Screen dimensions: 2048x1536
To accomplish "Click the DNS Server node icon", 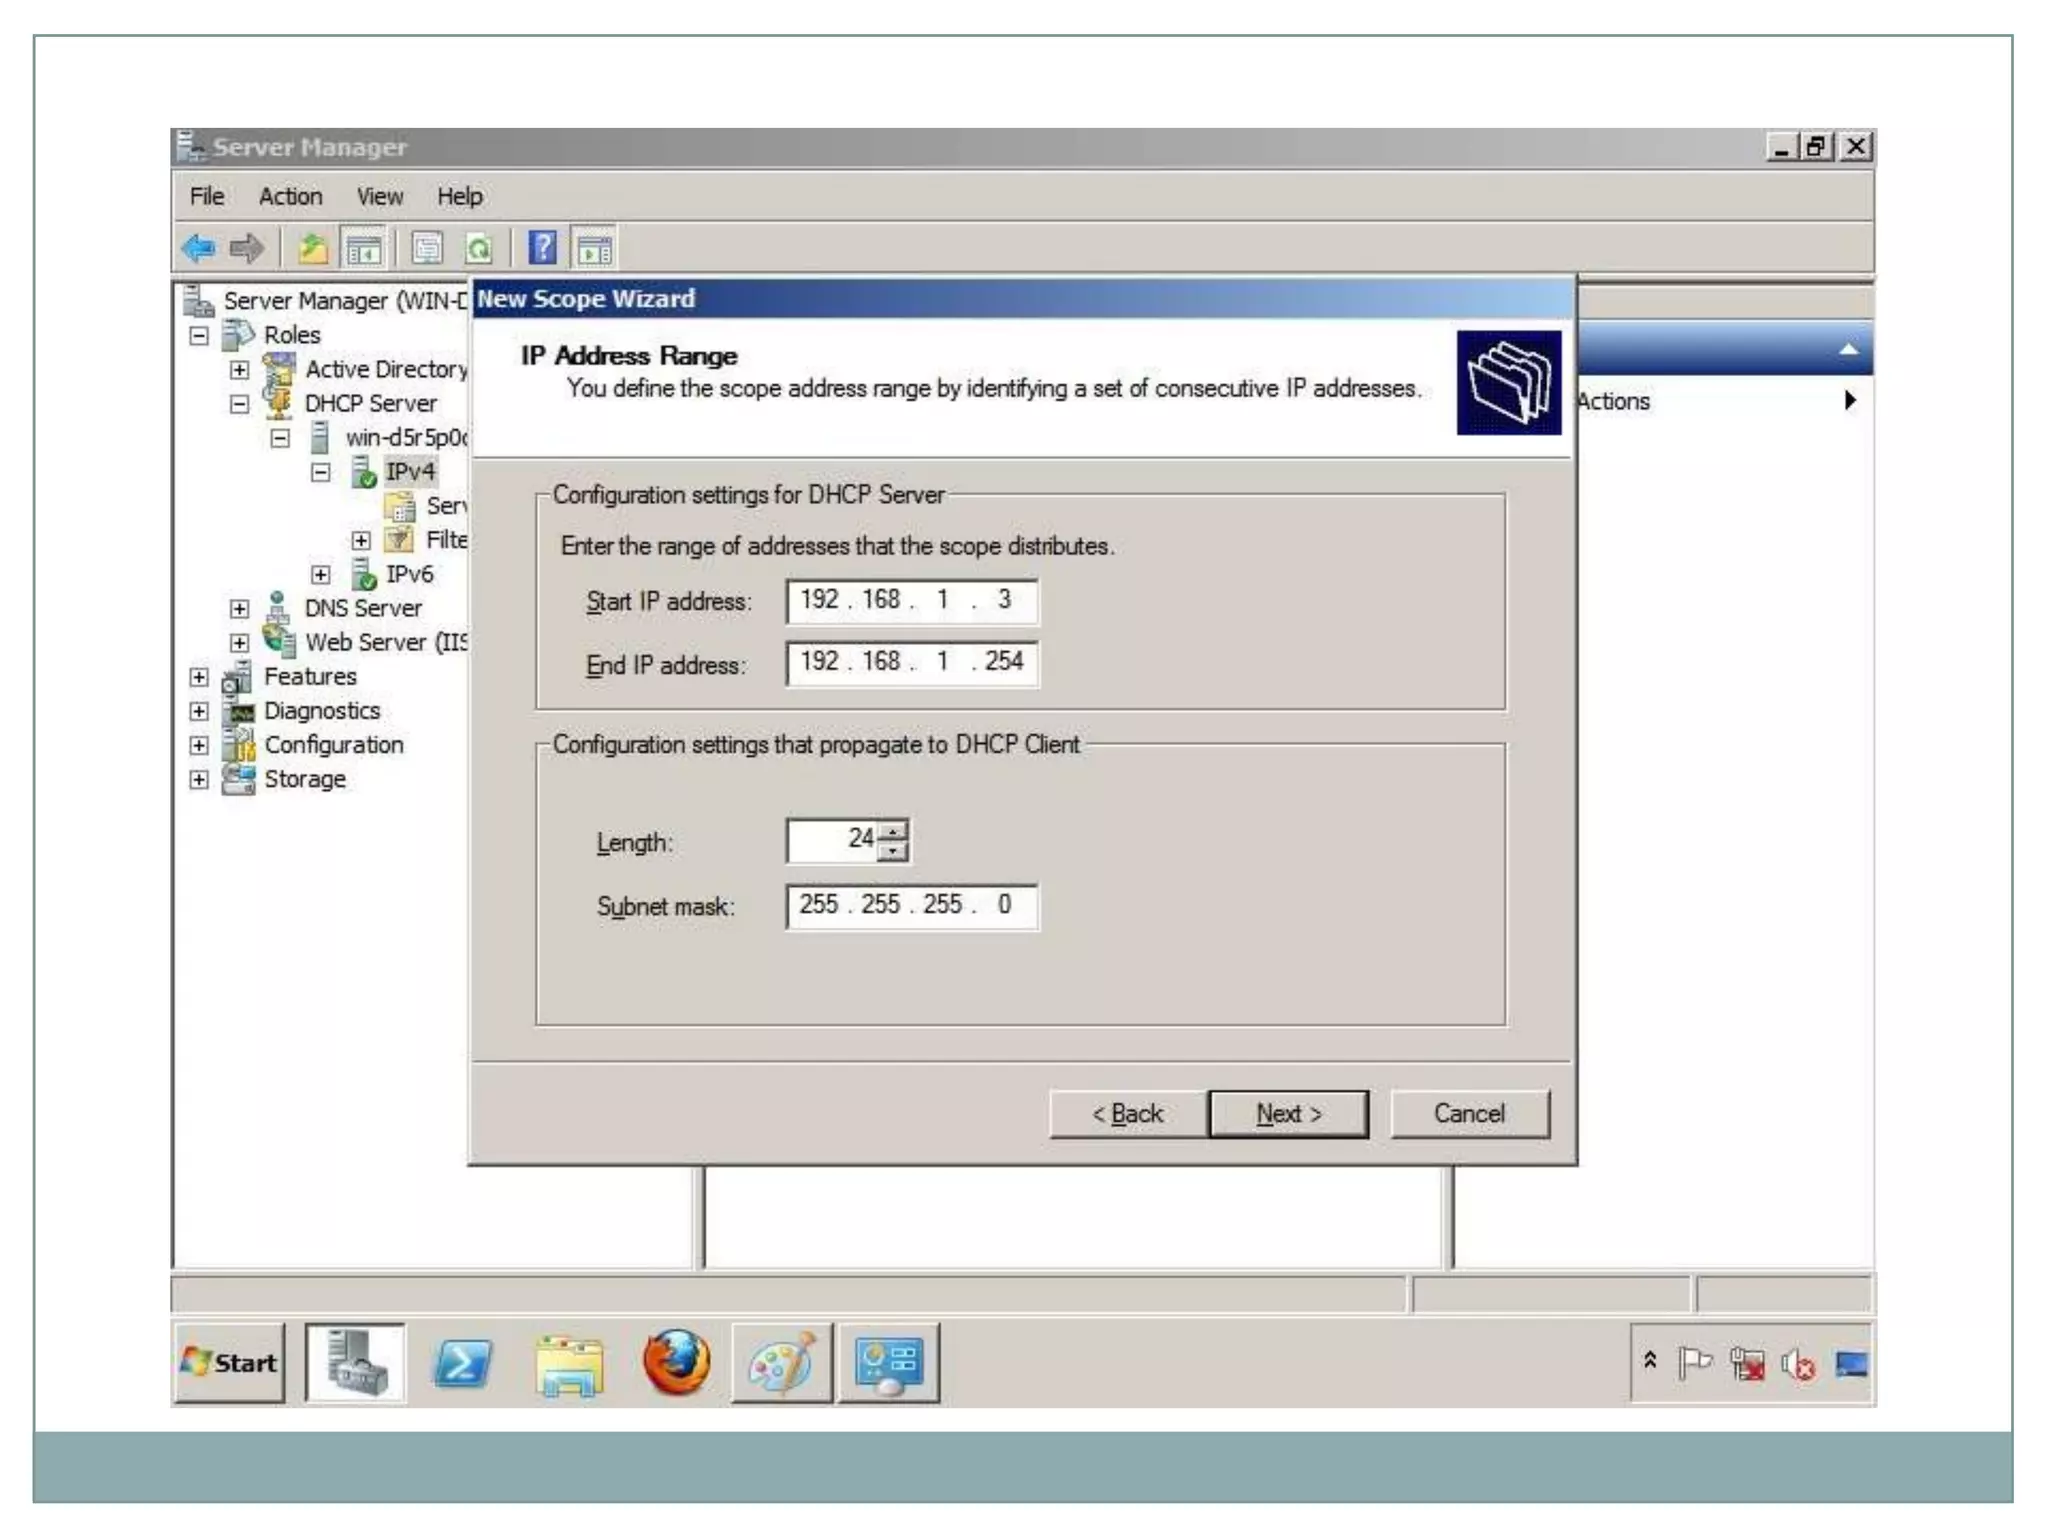I will pos(278,607).
